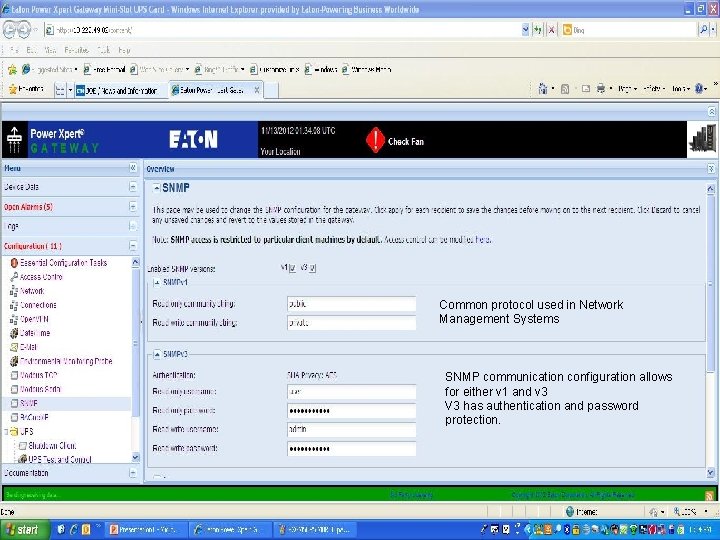Open the Free Hotmail favorites link
This screenshot has width=720, height=540.
(x=105, y=70)
